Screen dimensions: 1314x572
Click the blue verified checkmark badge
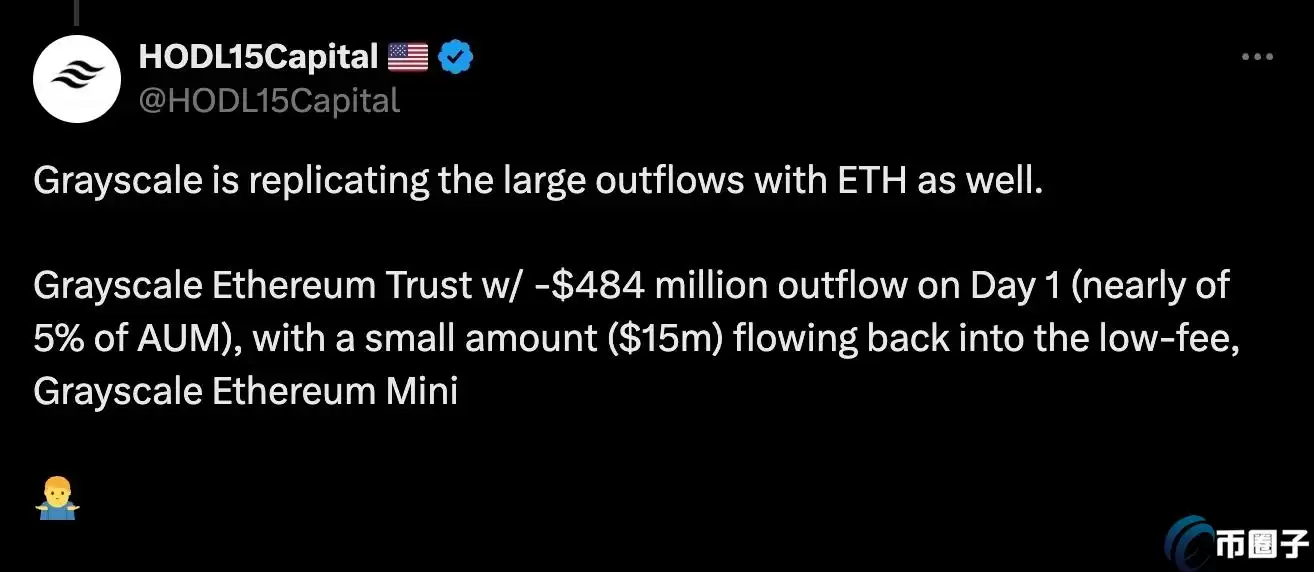(x=456, y=59)
